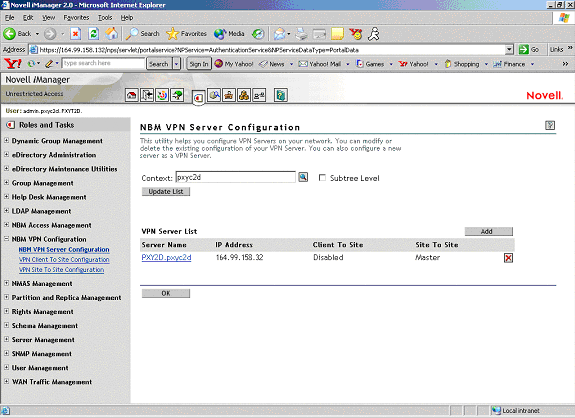The height and width of the screenshot is (418, 575).
Task: Click inside the Context input field
Action: [x=235, y=177]
